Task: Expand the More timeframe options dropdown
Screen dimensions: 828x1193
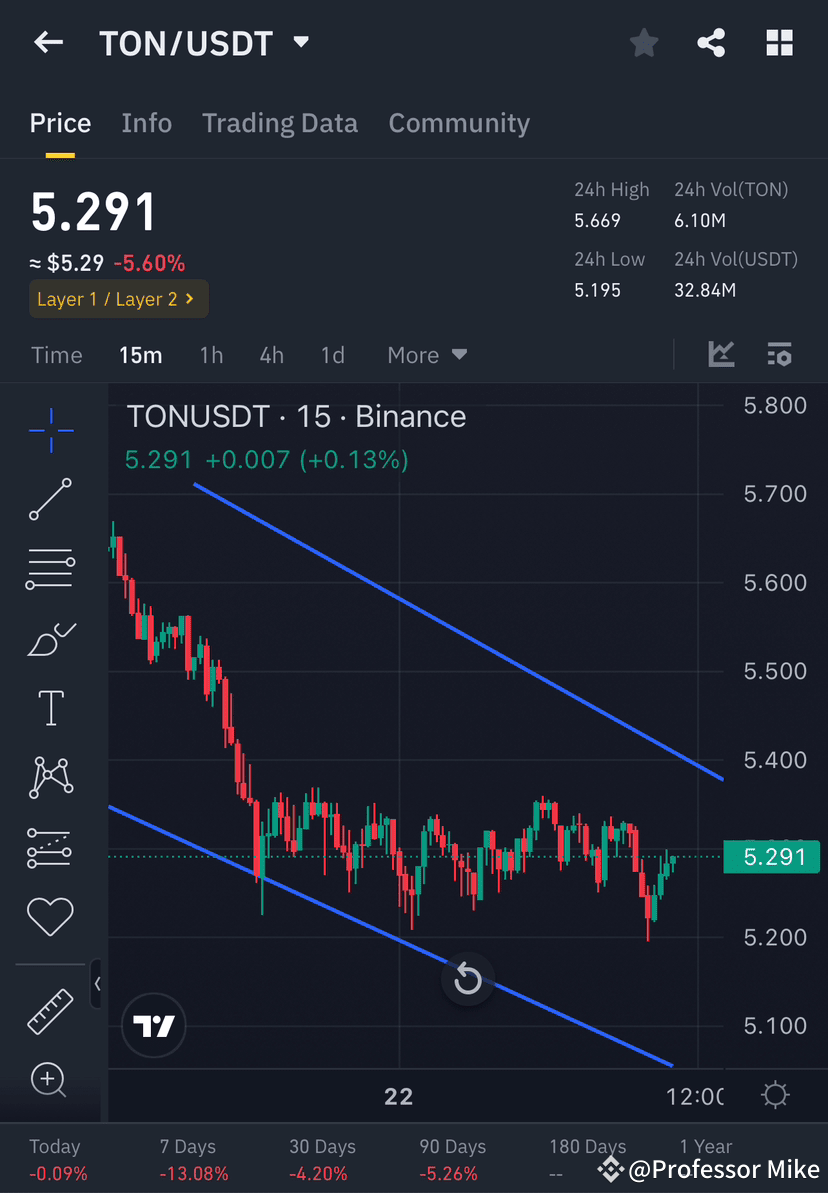Action: pyautogui.click(x=427, y=355)
